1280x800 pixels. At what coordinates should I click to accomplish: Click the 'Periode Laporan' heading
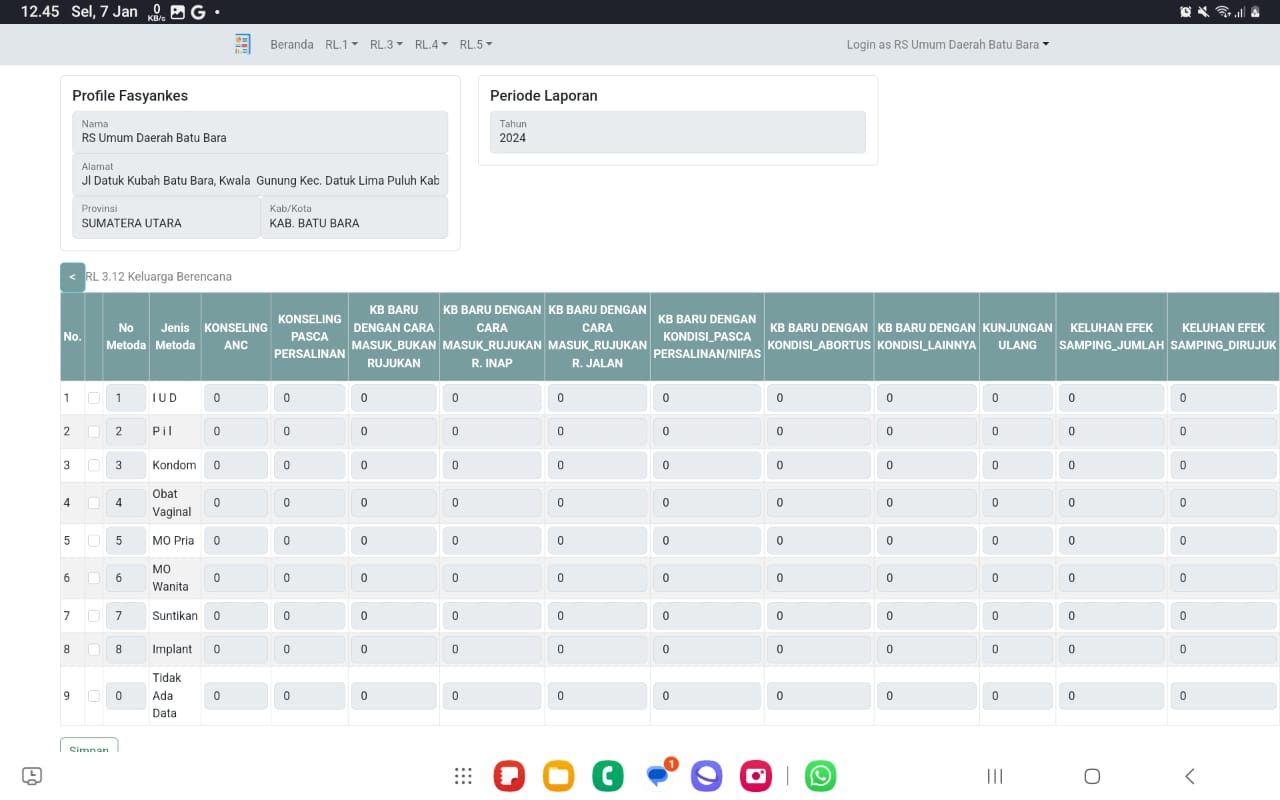click(x=543, y=96)
